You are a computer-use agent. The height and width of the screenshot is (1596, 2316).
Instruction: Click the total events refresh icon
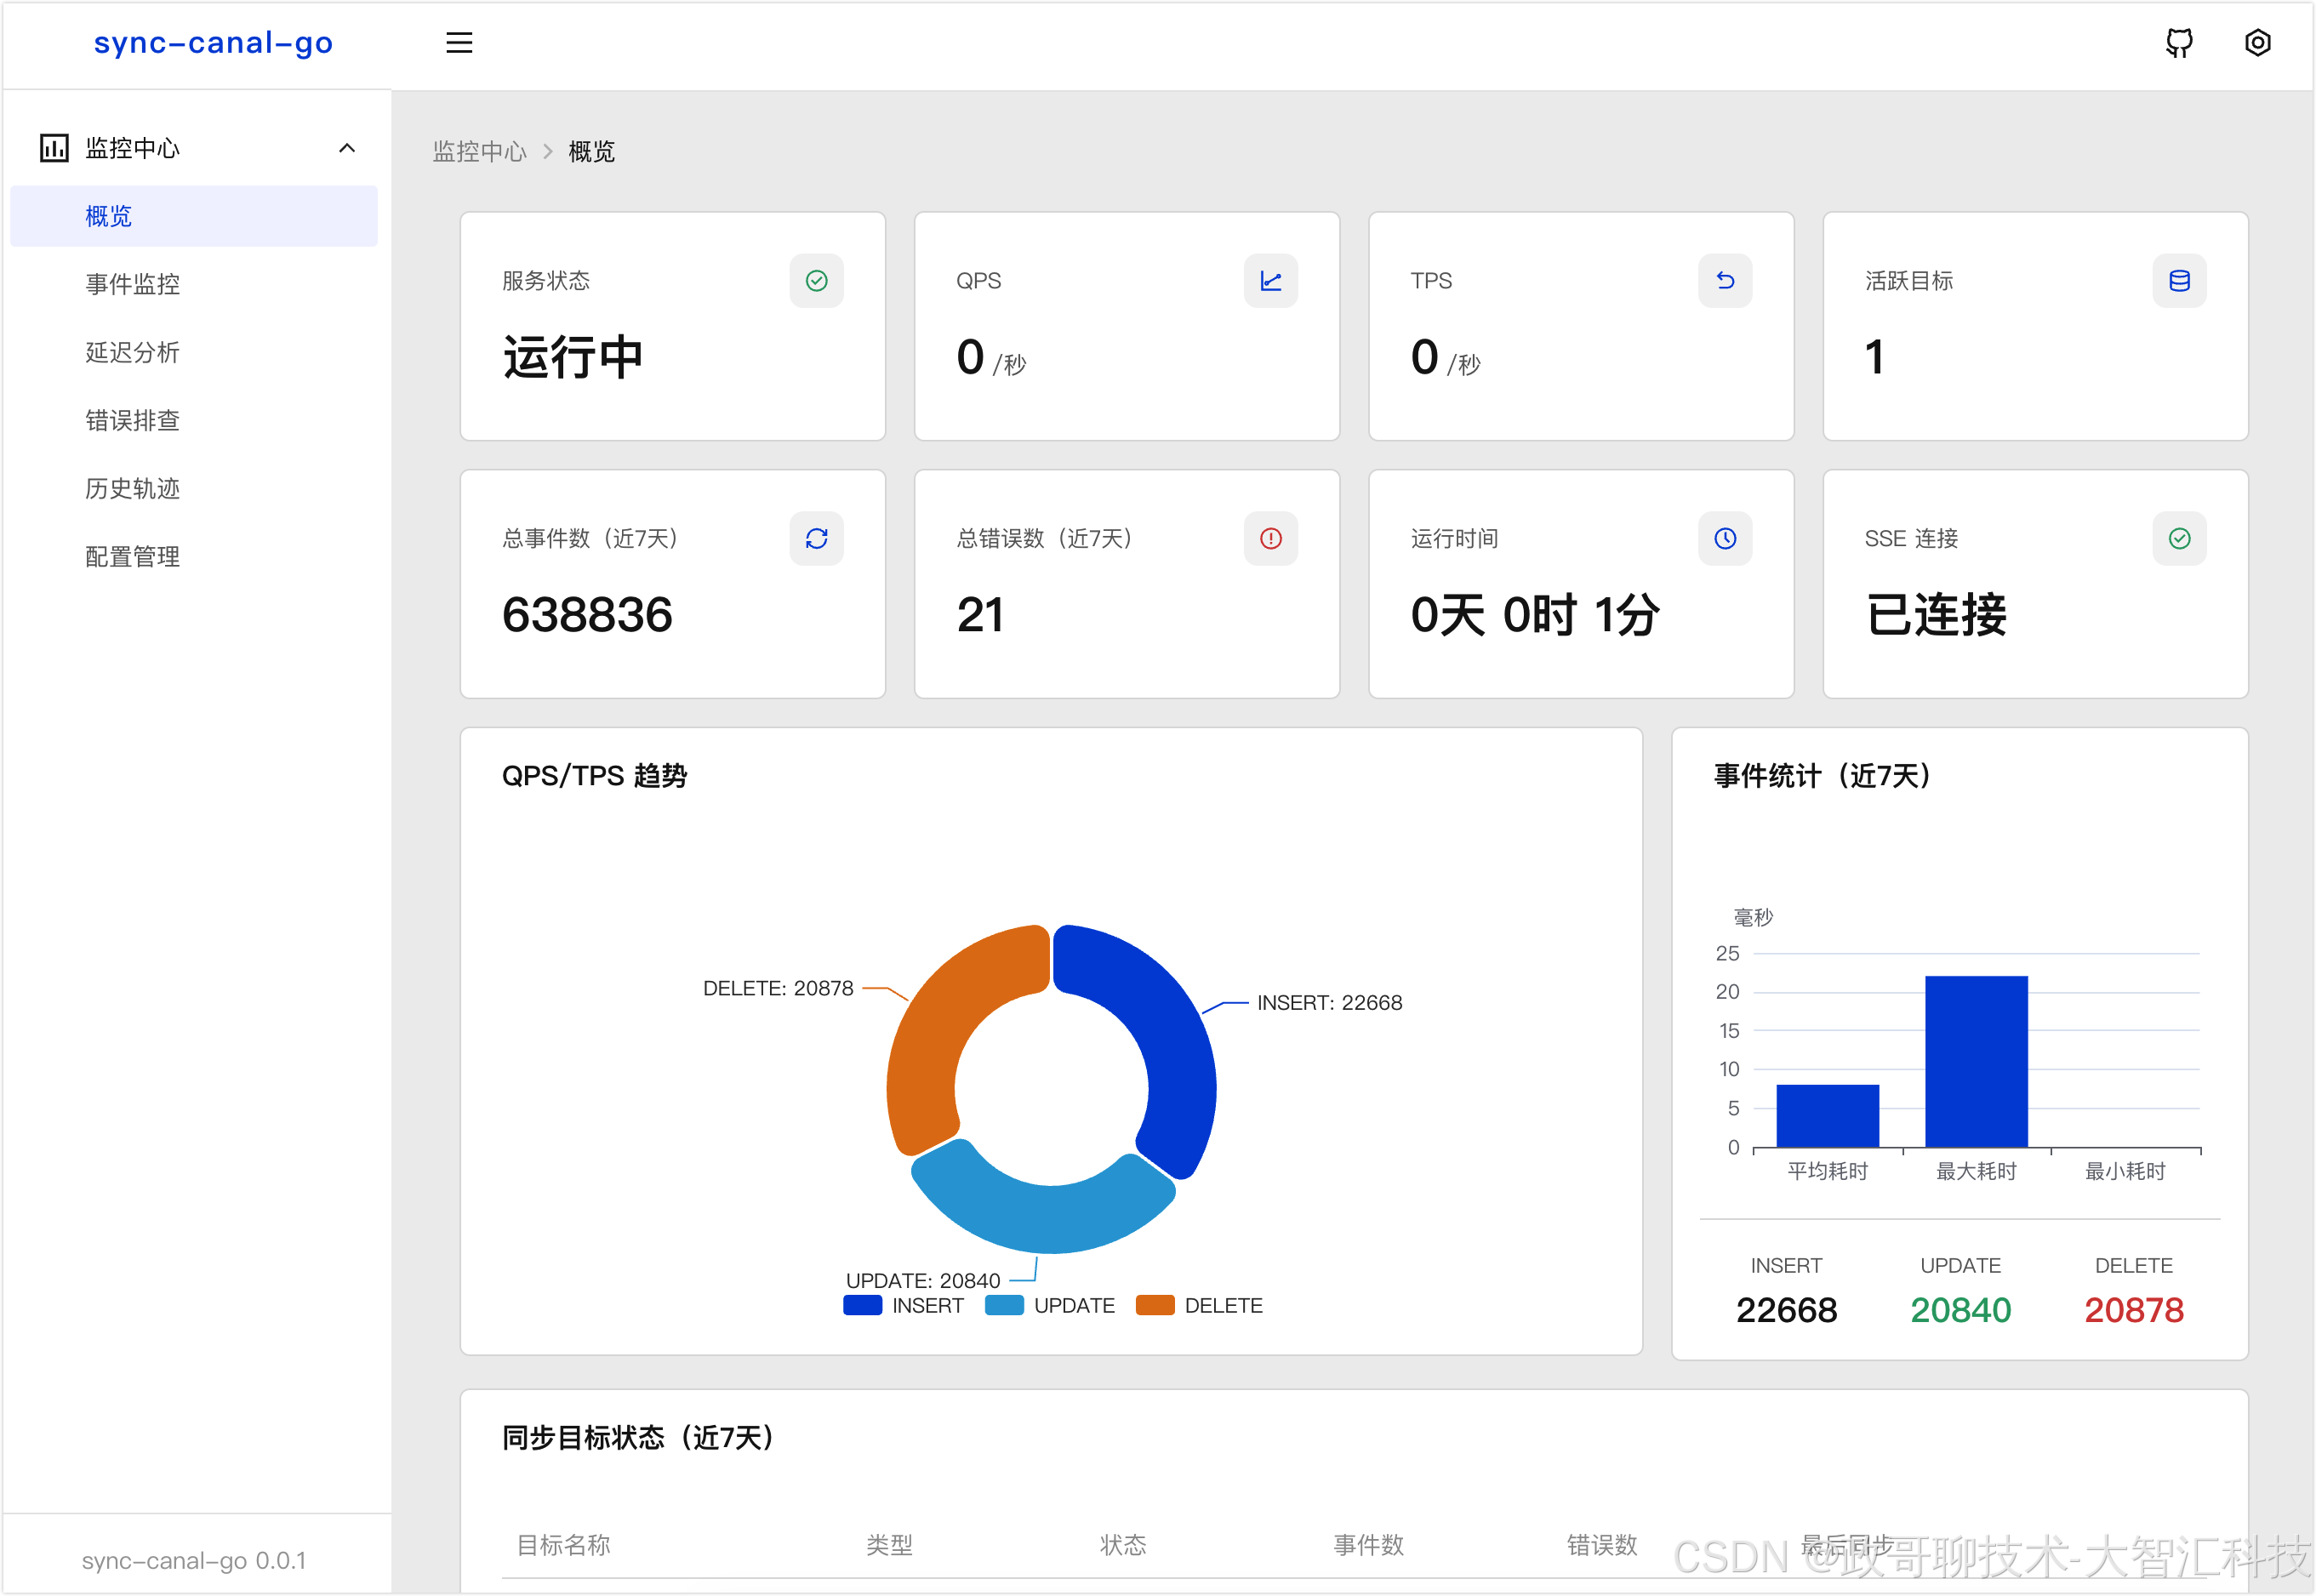pos(816,539)
